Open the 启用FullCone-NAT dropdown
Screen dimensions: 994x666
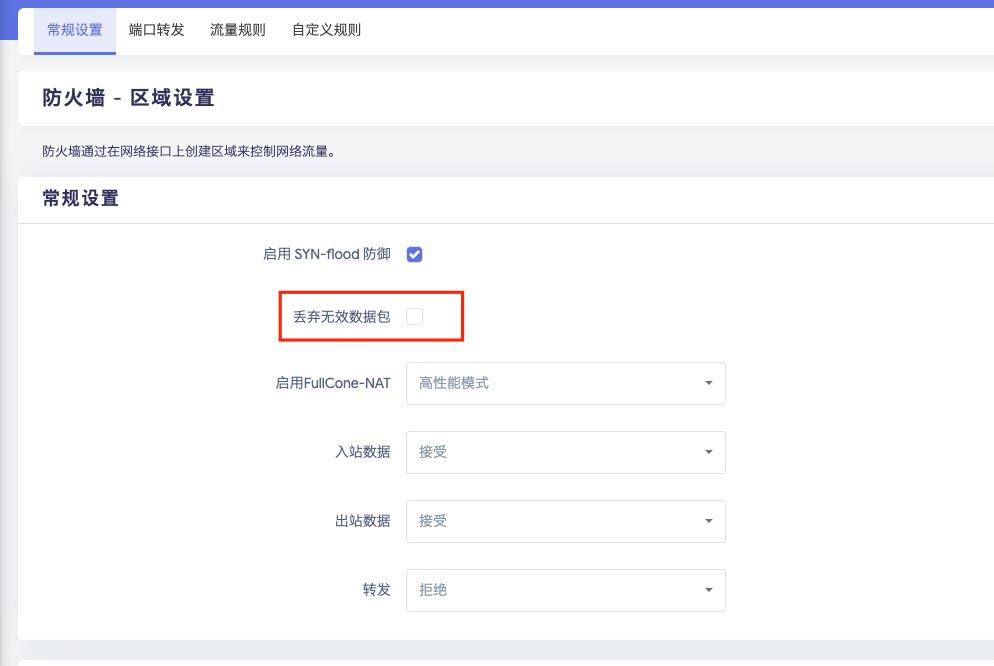[x=565, y=383]
